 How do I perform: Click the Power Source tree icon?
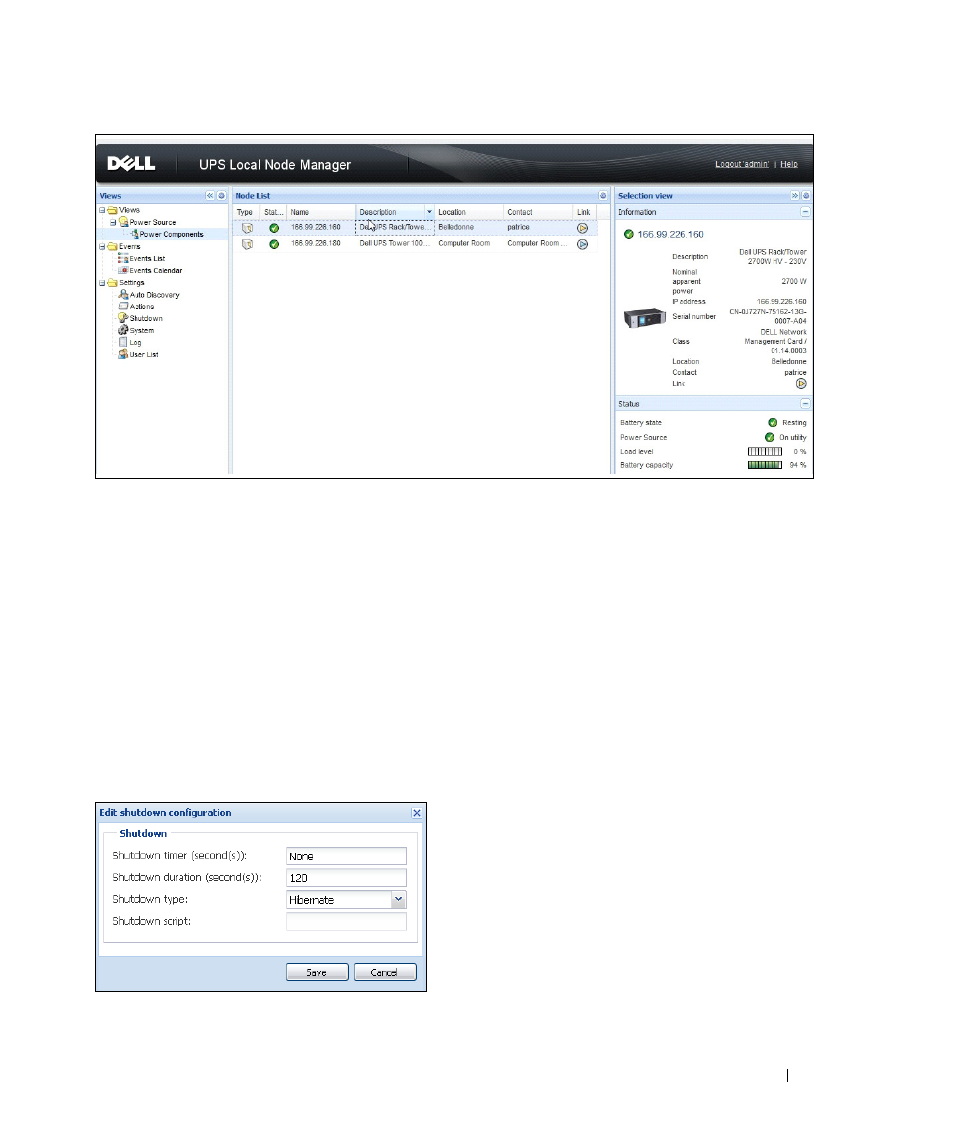point(123,222)
